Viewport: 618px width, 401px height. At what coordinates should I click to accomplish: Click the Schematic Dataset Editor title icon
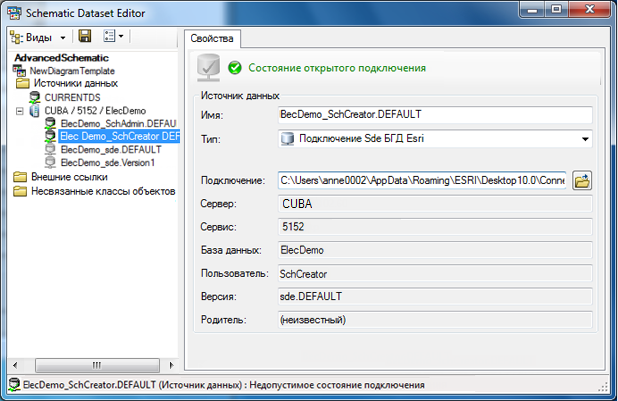point(14,13)
